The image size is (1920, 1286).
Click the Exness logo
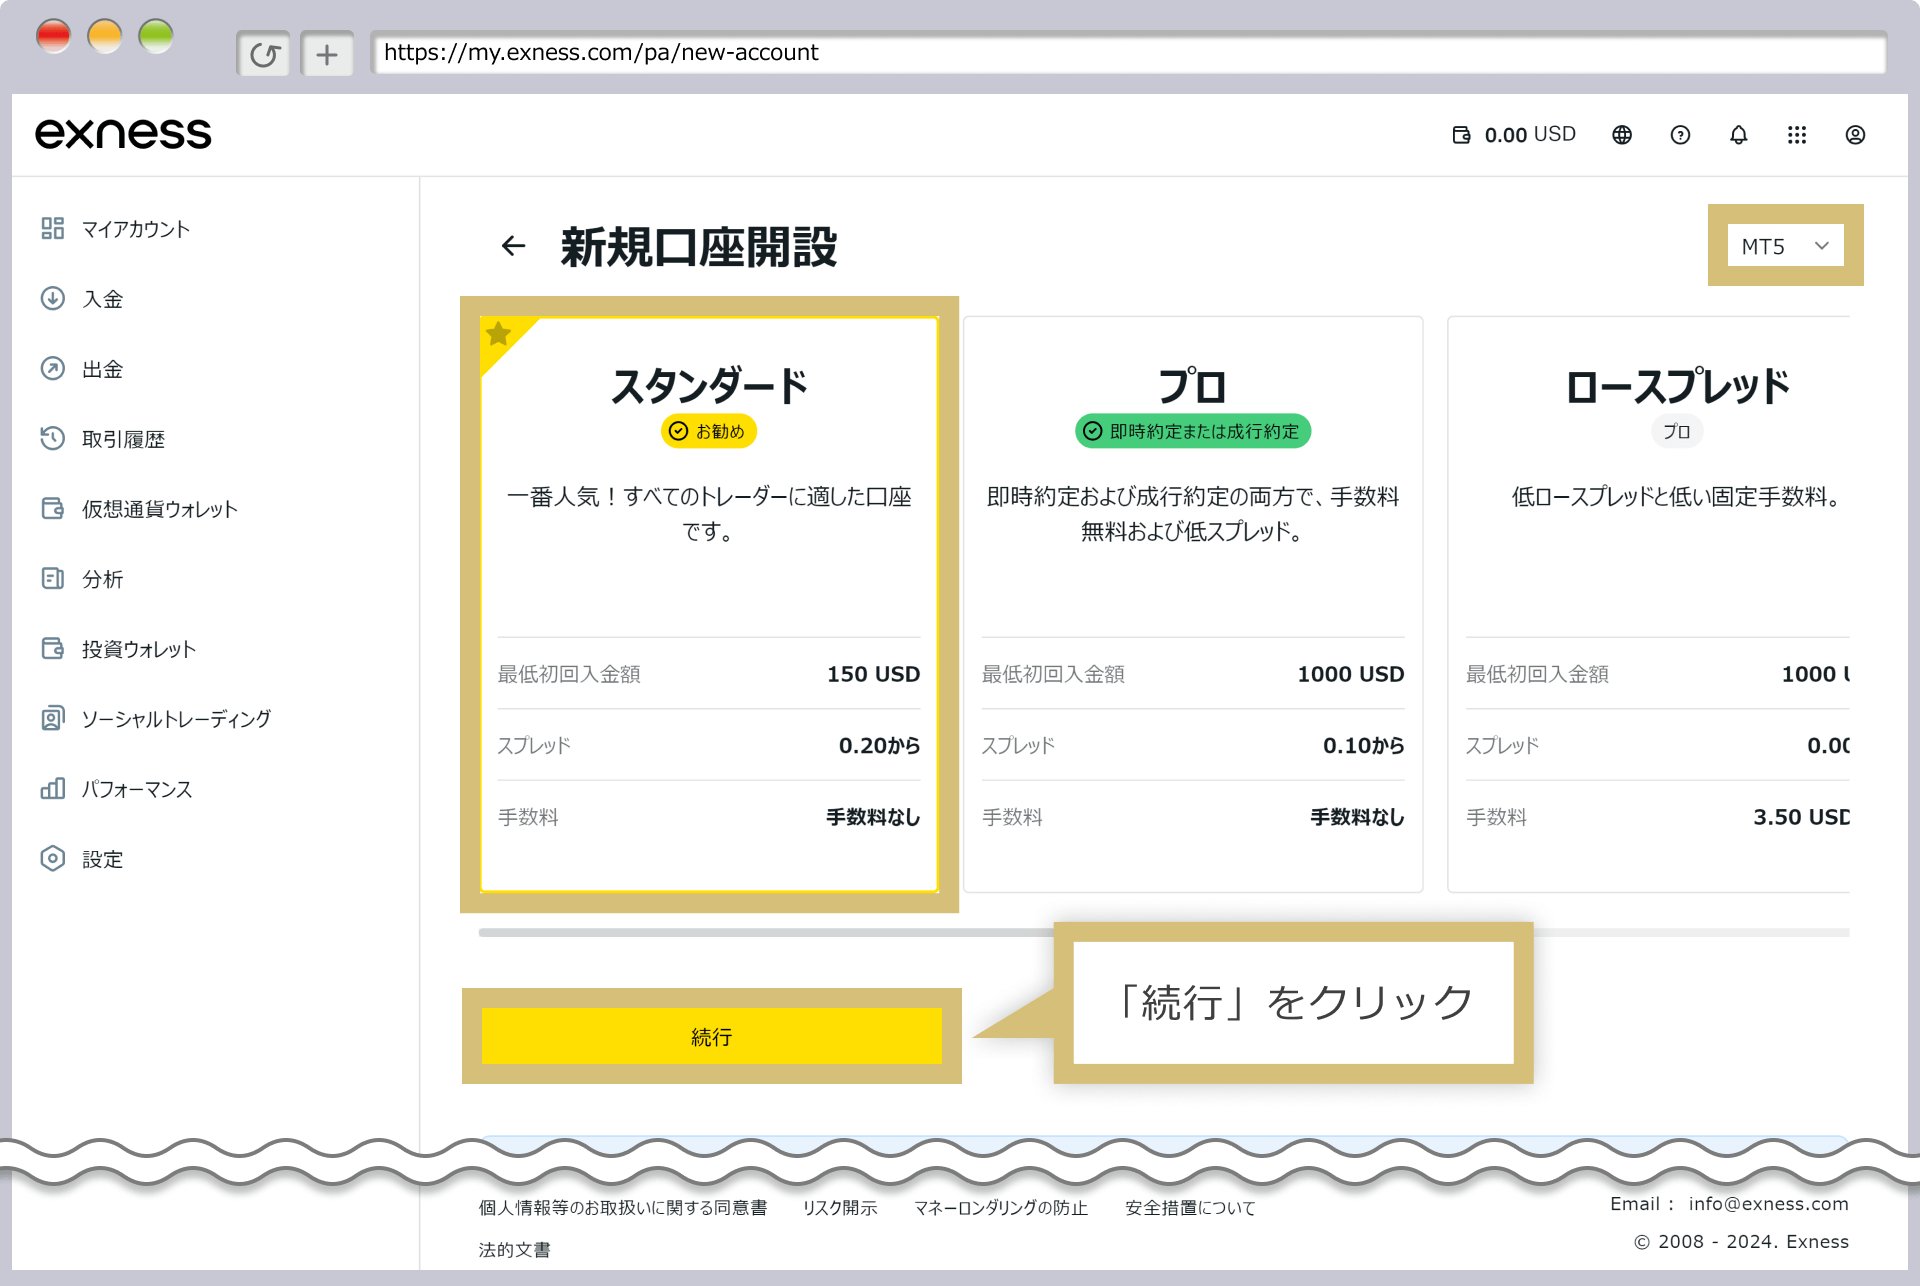click(123, 134)
